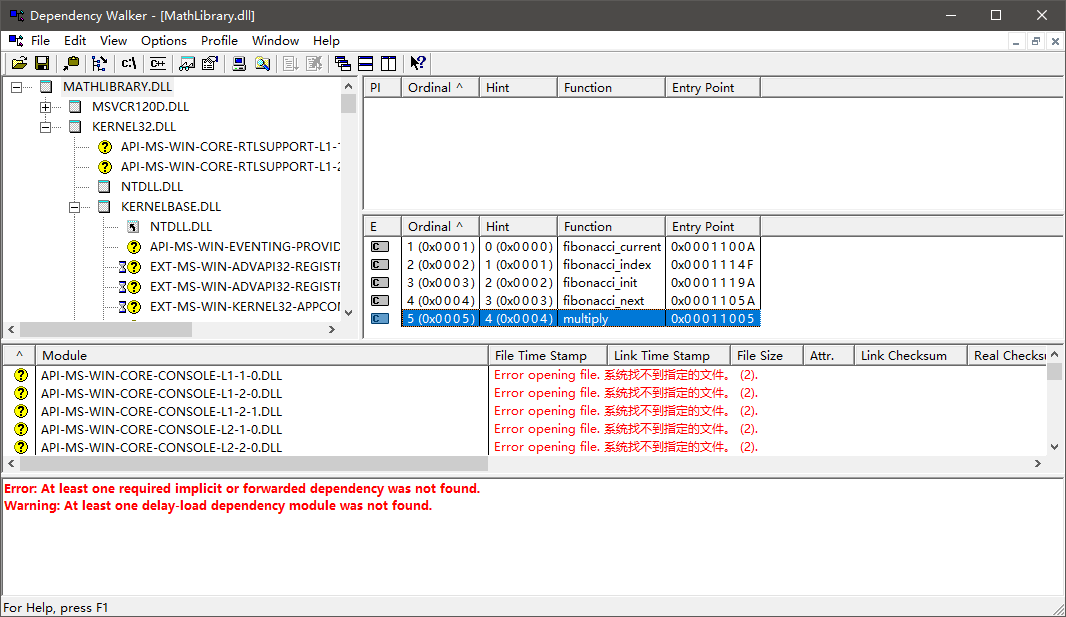
Task: Sort exports by Entry Point column header
Action: (712, 227)
